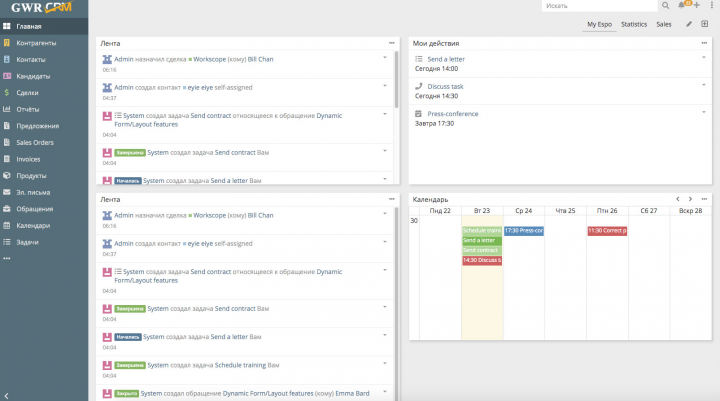Click the Задачи list icon
The height and width of the screenshot is (401, 720).
6,242
